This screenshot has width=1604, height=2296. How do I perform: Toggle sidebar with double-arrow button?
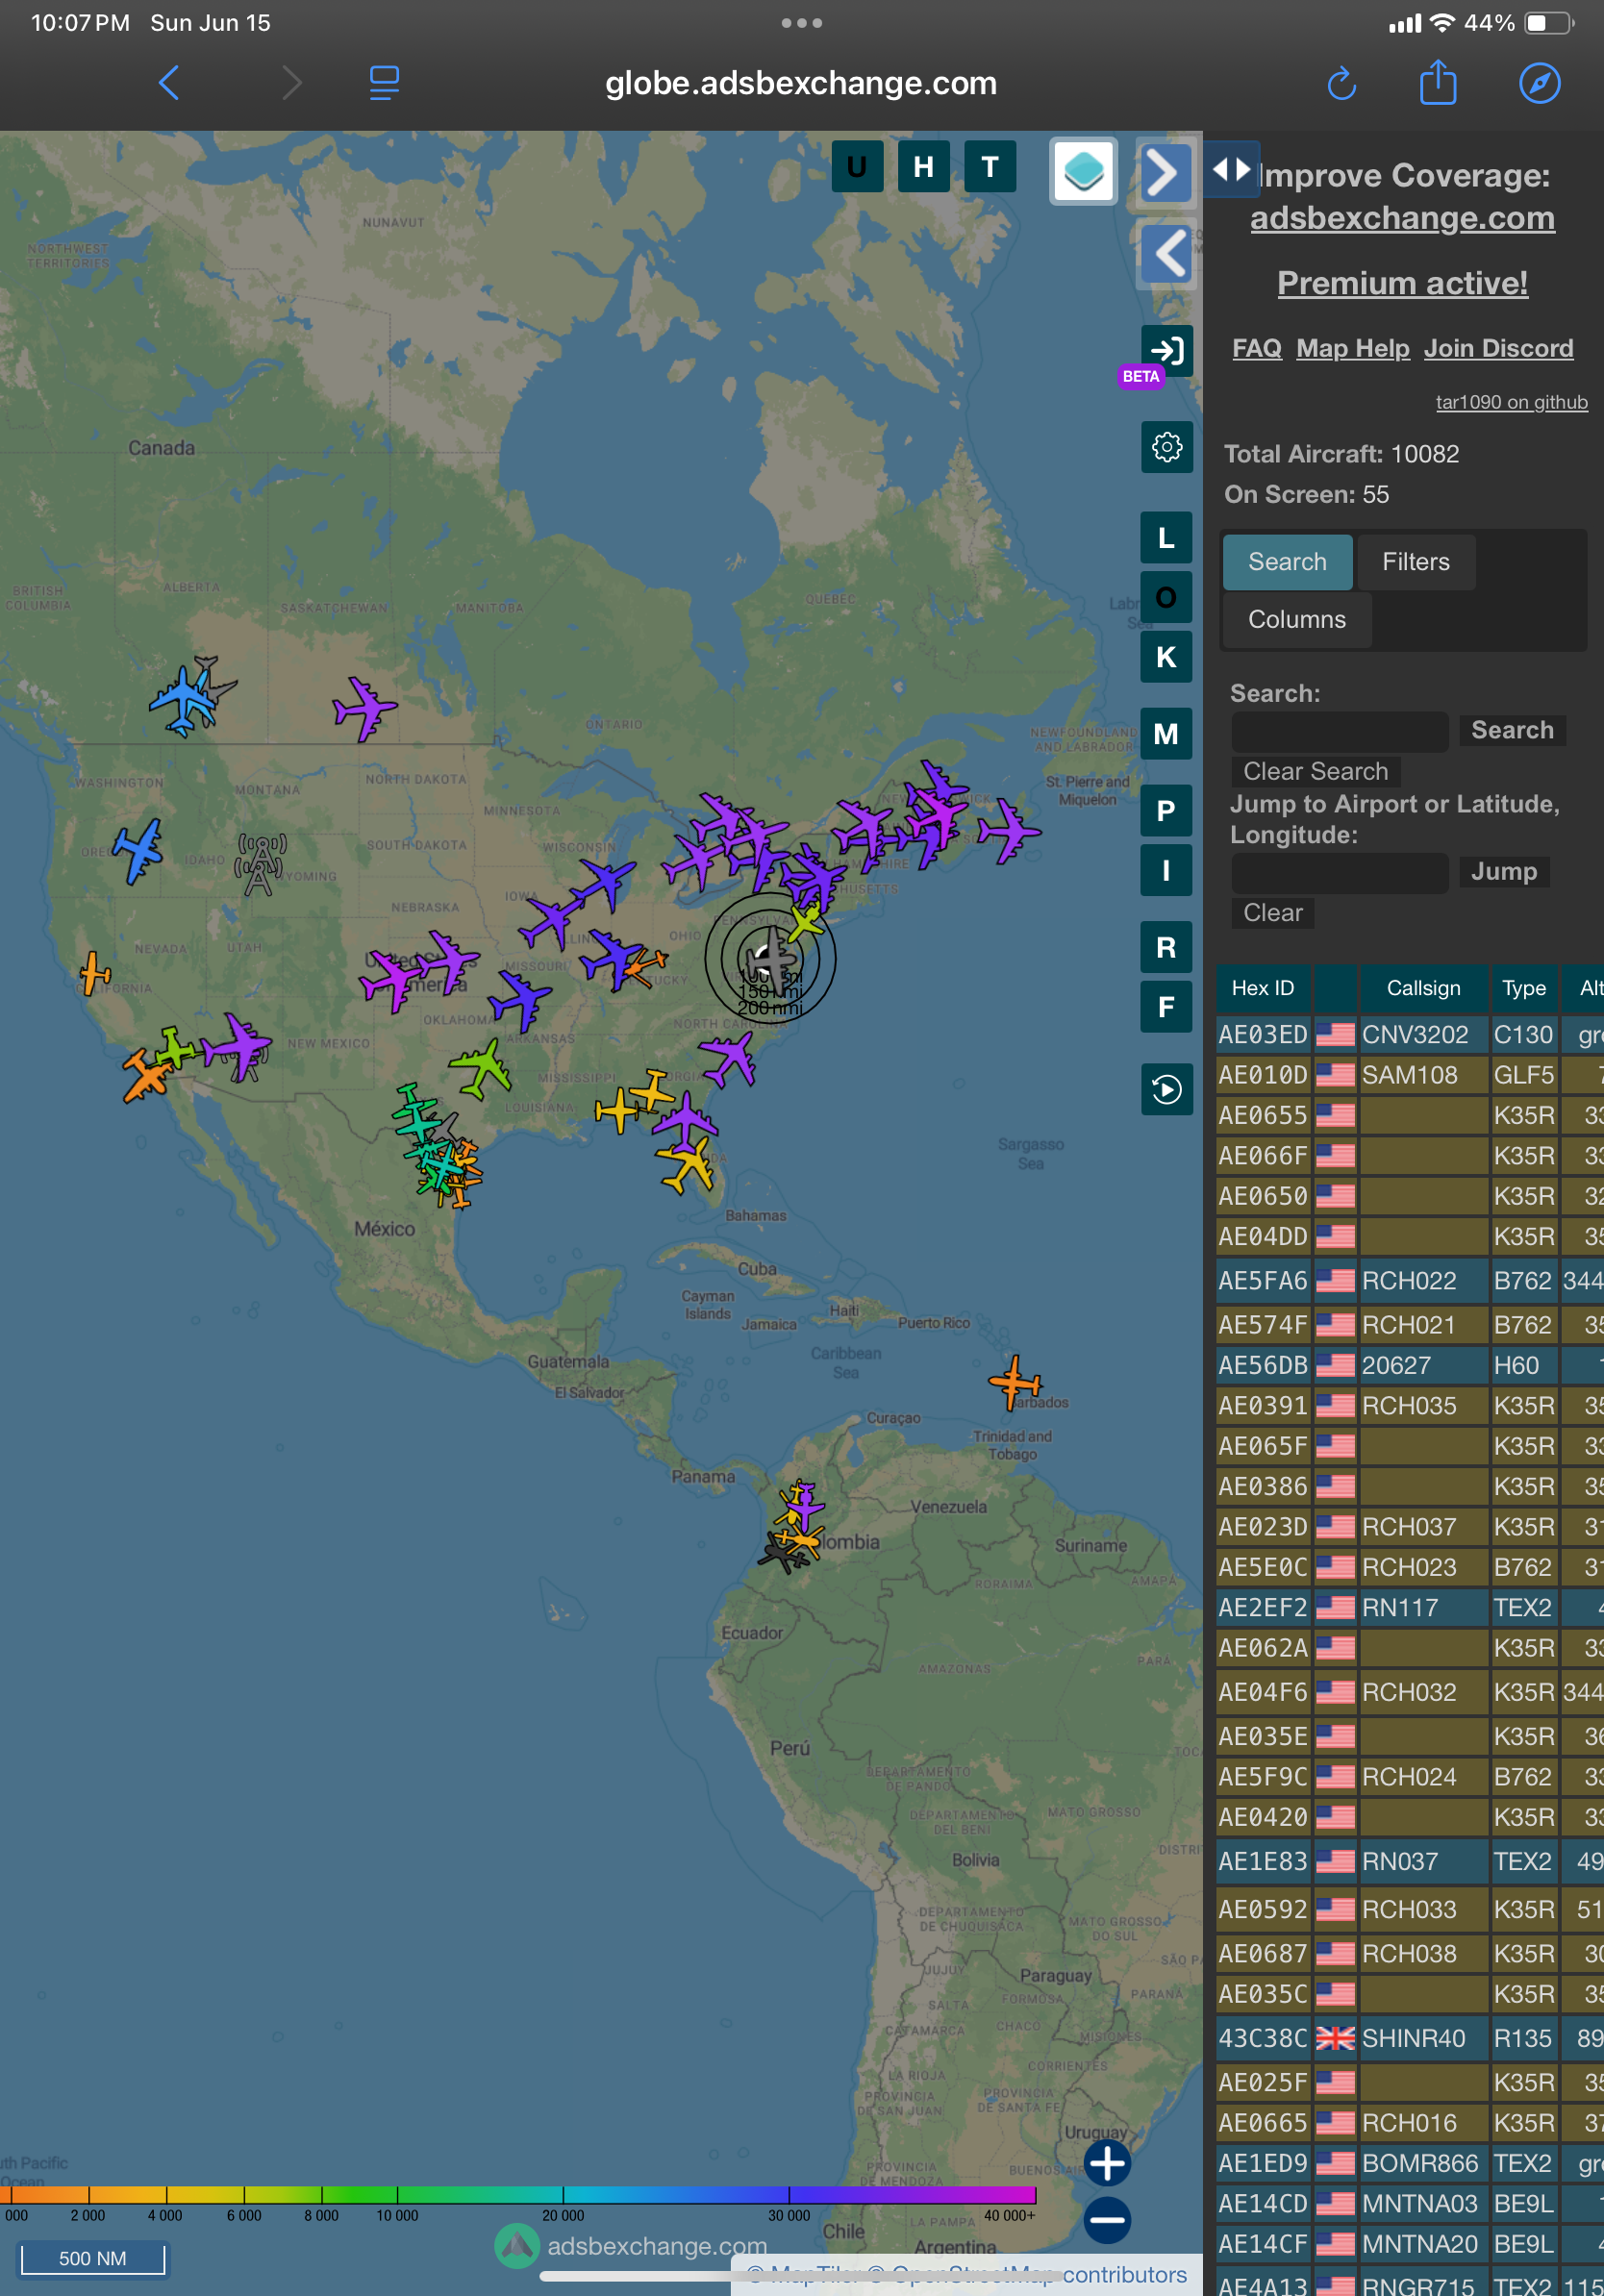coord(1230,169)
